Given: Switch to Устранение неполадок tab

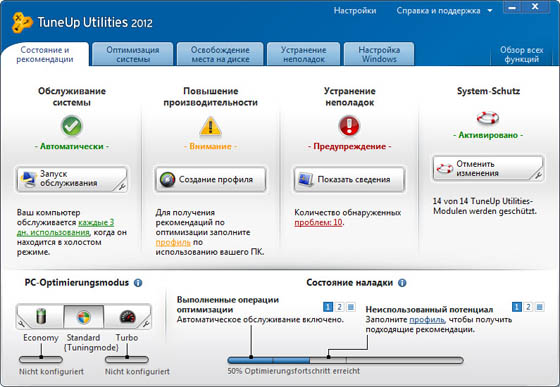Looking at the screenshot, I should (304, 54).
